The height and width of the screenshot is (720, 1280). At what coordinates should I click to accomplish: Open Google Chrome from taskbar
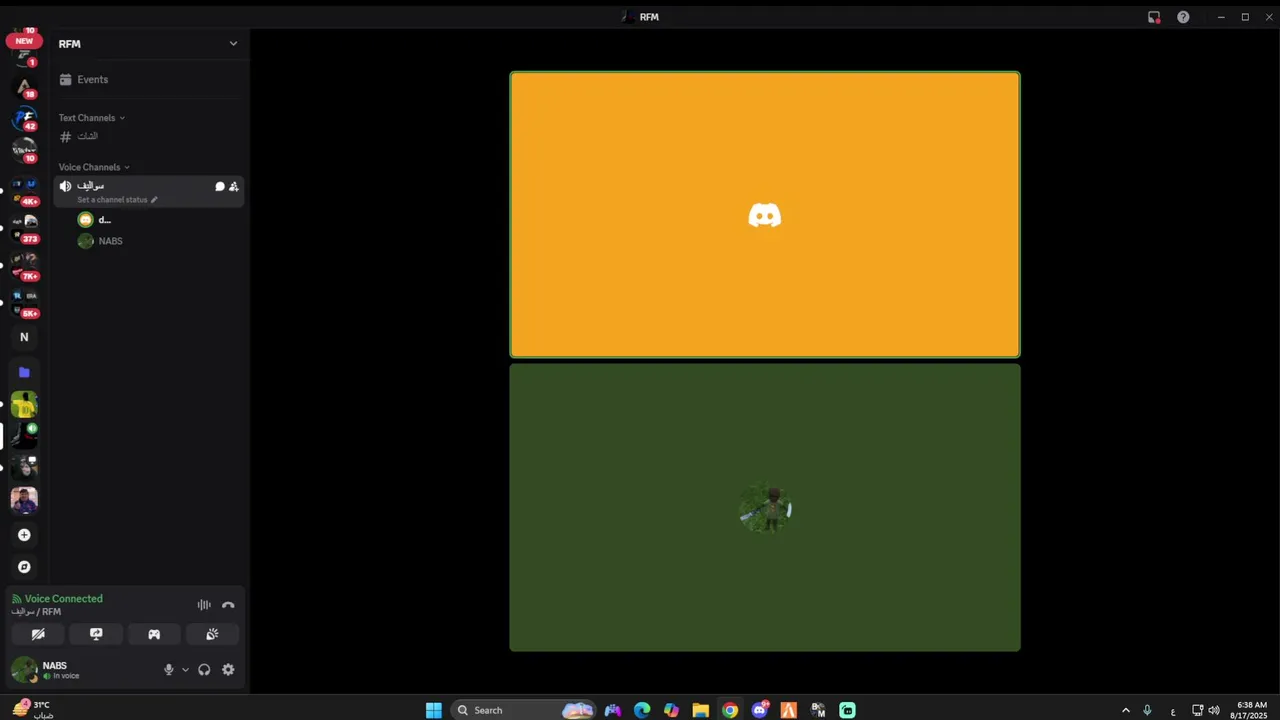[x=730, y=710]
